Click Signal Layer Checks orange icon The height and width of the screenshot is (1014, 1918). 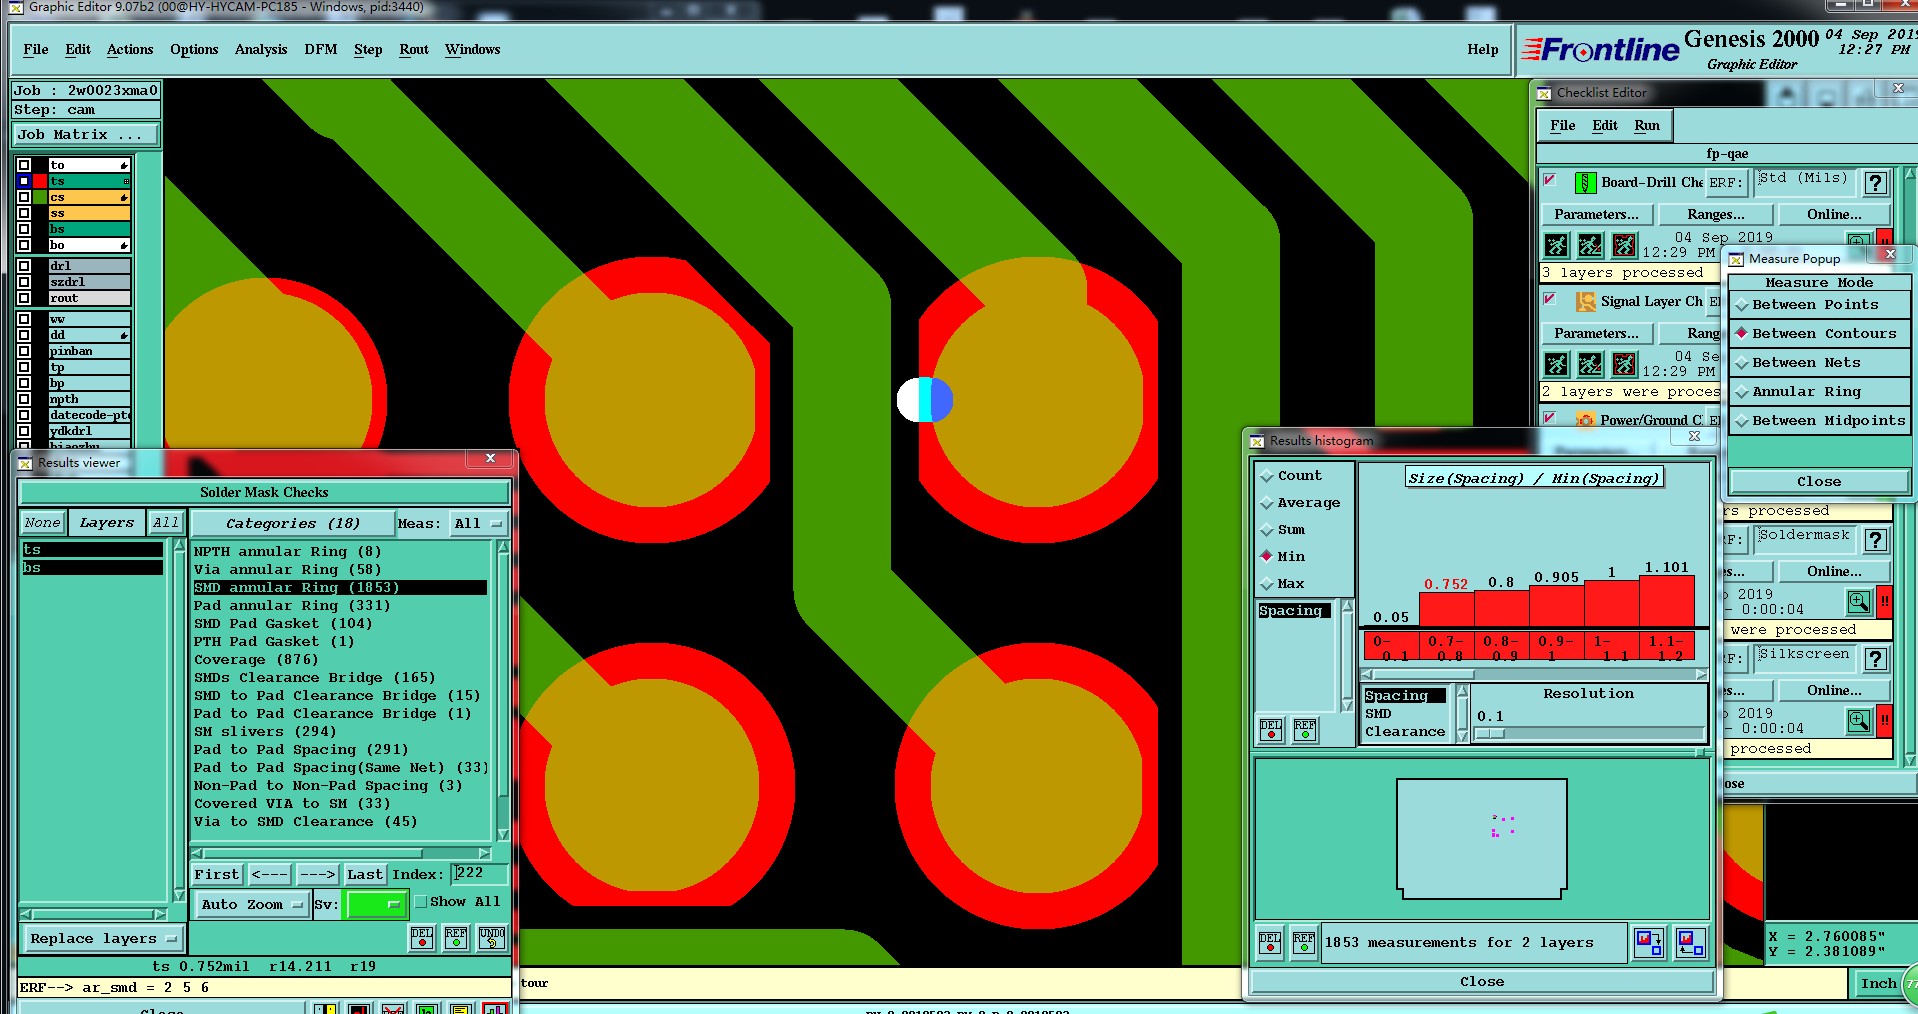pos(1585,301)
